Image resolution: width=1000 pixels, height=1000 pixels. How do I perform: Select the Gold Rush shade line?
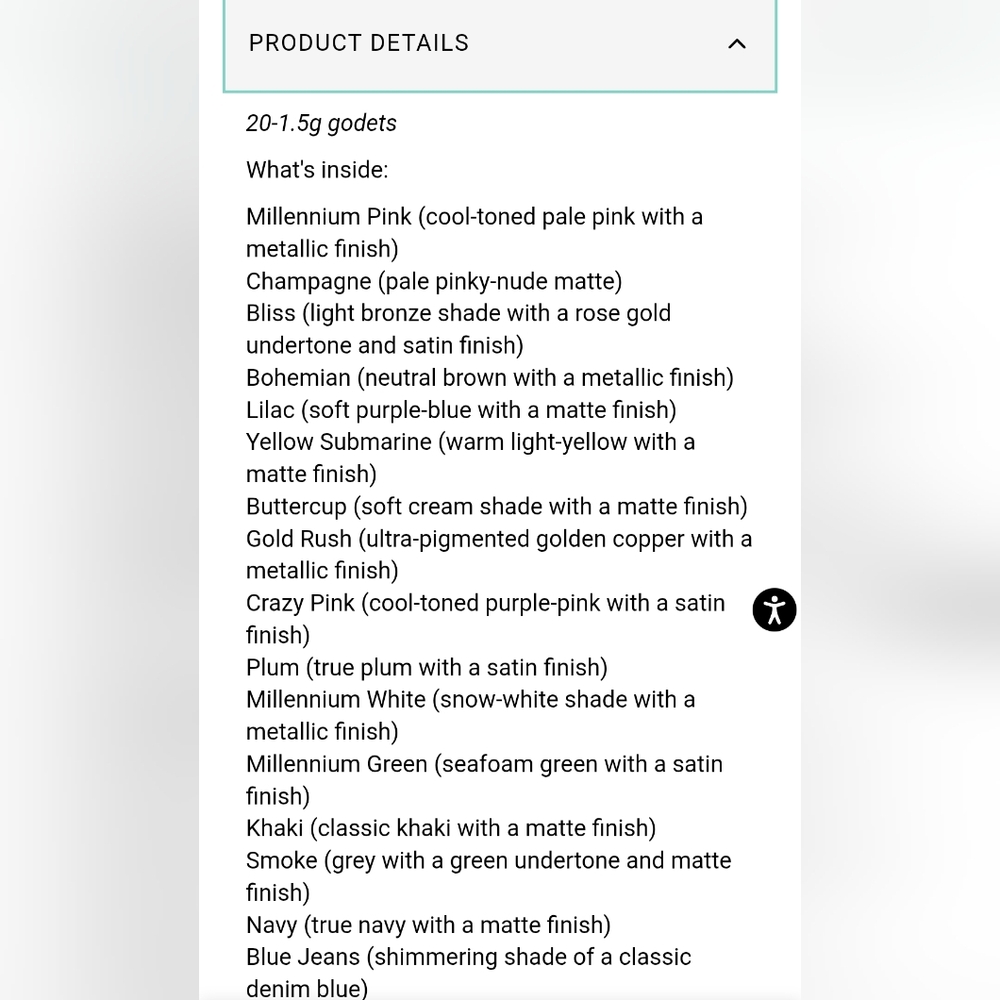499,554
